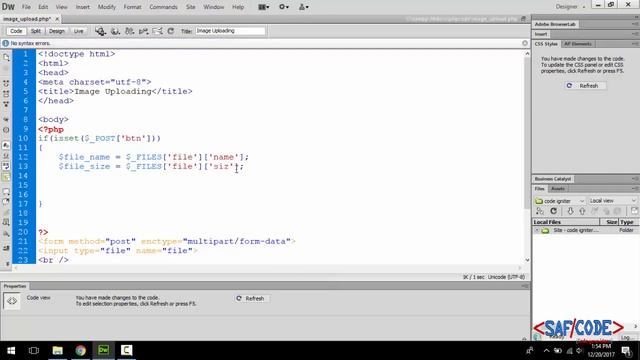Open the Site menu

tap(191, 7)
